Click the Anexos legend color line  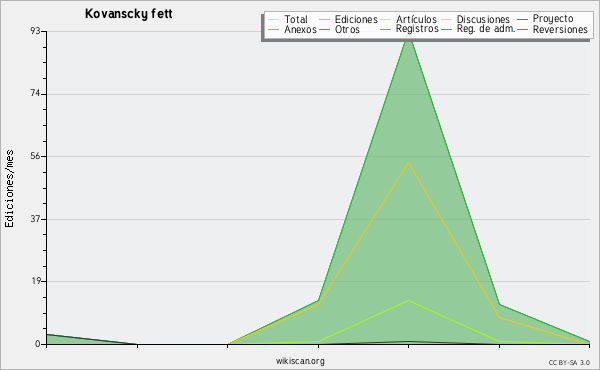(x=274, y=29)
